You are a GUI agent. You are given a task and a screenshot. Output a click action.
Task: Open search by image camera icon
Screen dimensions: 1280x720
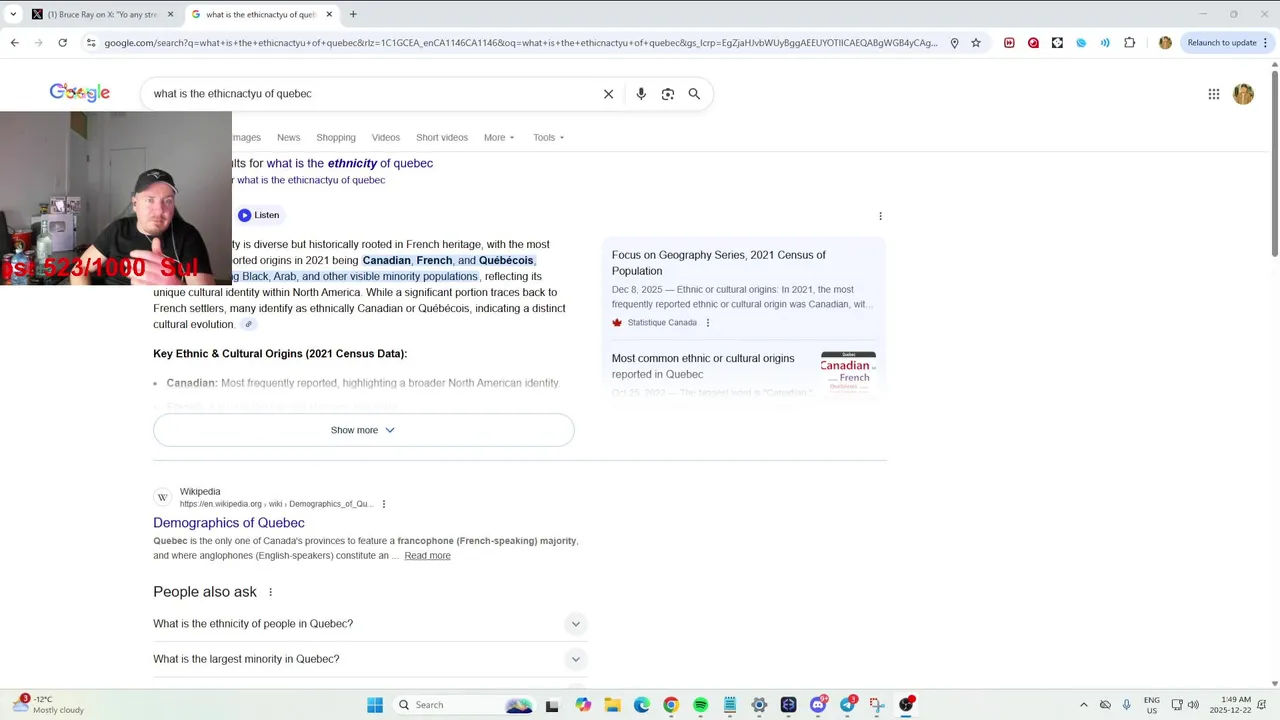click(x=668, y=94)
